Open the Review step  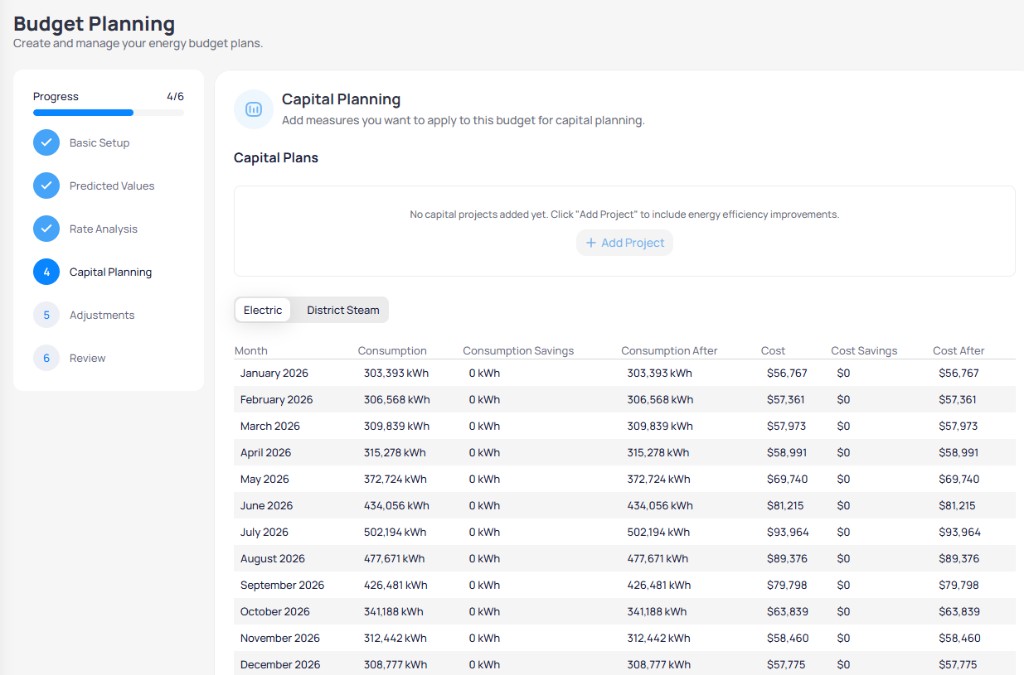[x=88, y=358]
